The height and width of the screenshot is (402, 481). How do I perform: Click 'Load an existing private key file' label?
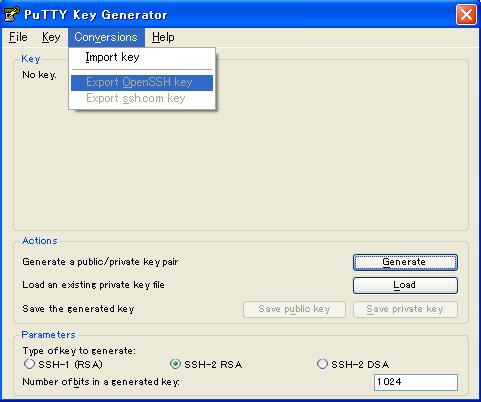pos(93,285)
